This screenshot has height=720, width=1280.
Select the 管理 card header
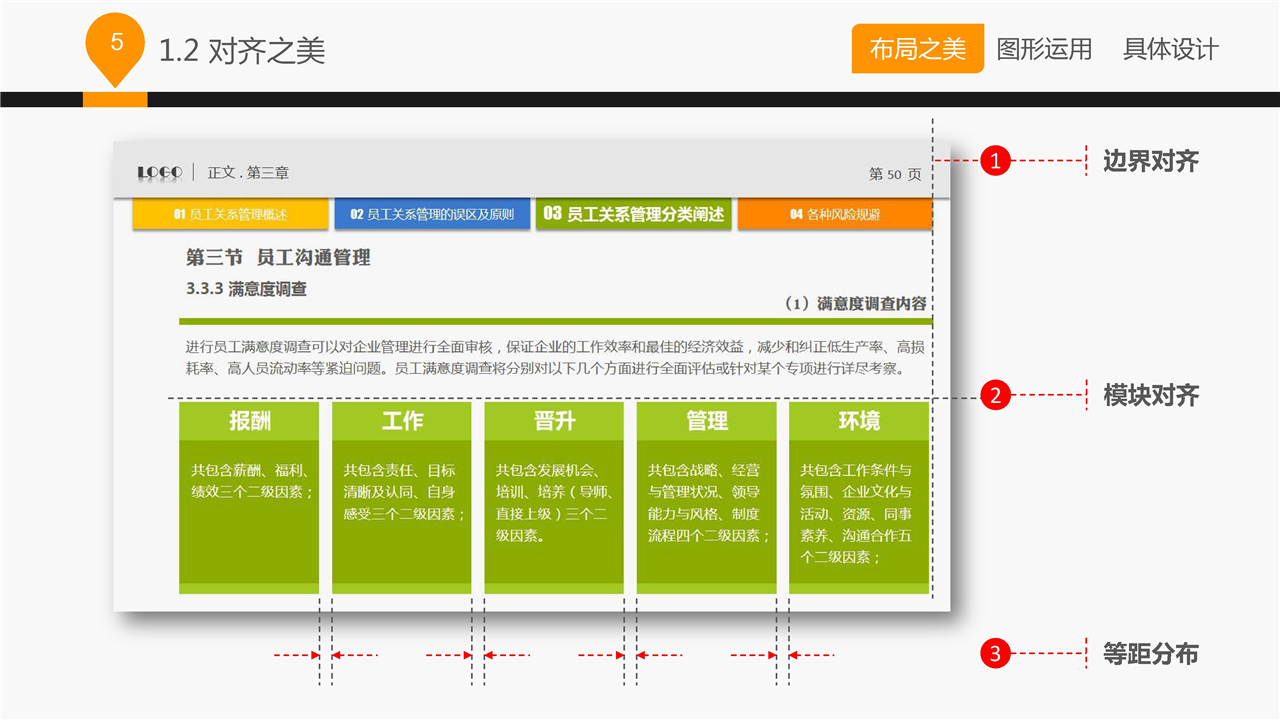(706, 421)
